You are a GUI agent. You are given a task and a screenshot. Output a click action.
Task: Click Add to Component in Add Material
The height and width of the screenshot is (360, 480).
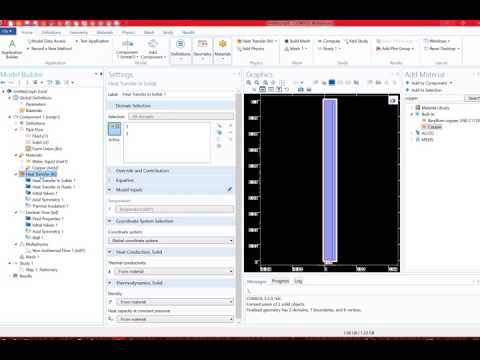pyautogui.click(x=429, y=83)
